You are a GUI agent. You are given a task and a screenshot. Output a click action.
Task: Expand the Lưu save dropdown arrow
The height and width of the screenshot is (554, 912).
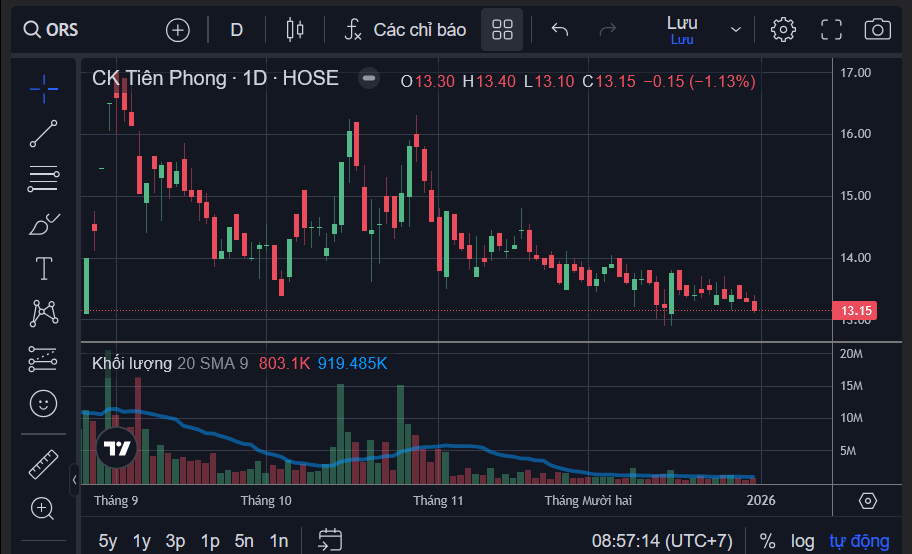736,30
